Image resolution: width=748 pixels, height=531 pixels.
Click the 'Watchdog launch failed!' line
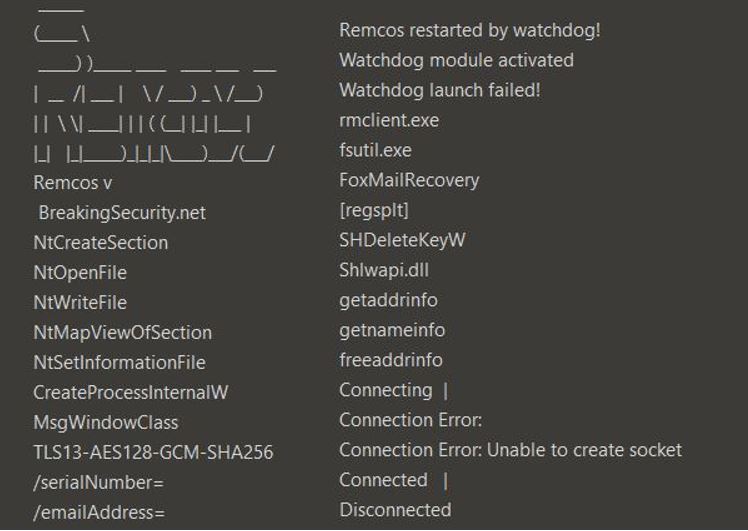439,90
